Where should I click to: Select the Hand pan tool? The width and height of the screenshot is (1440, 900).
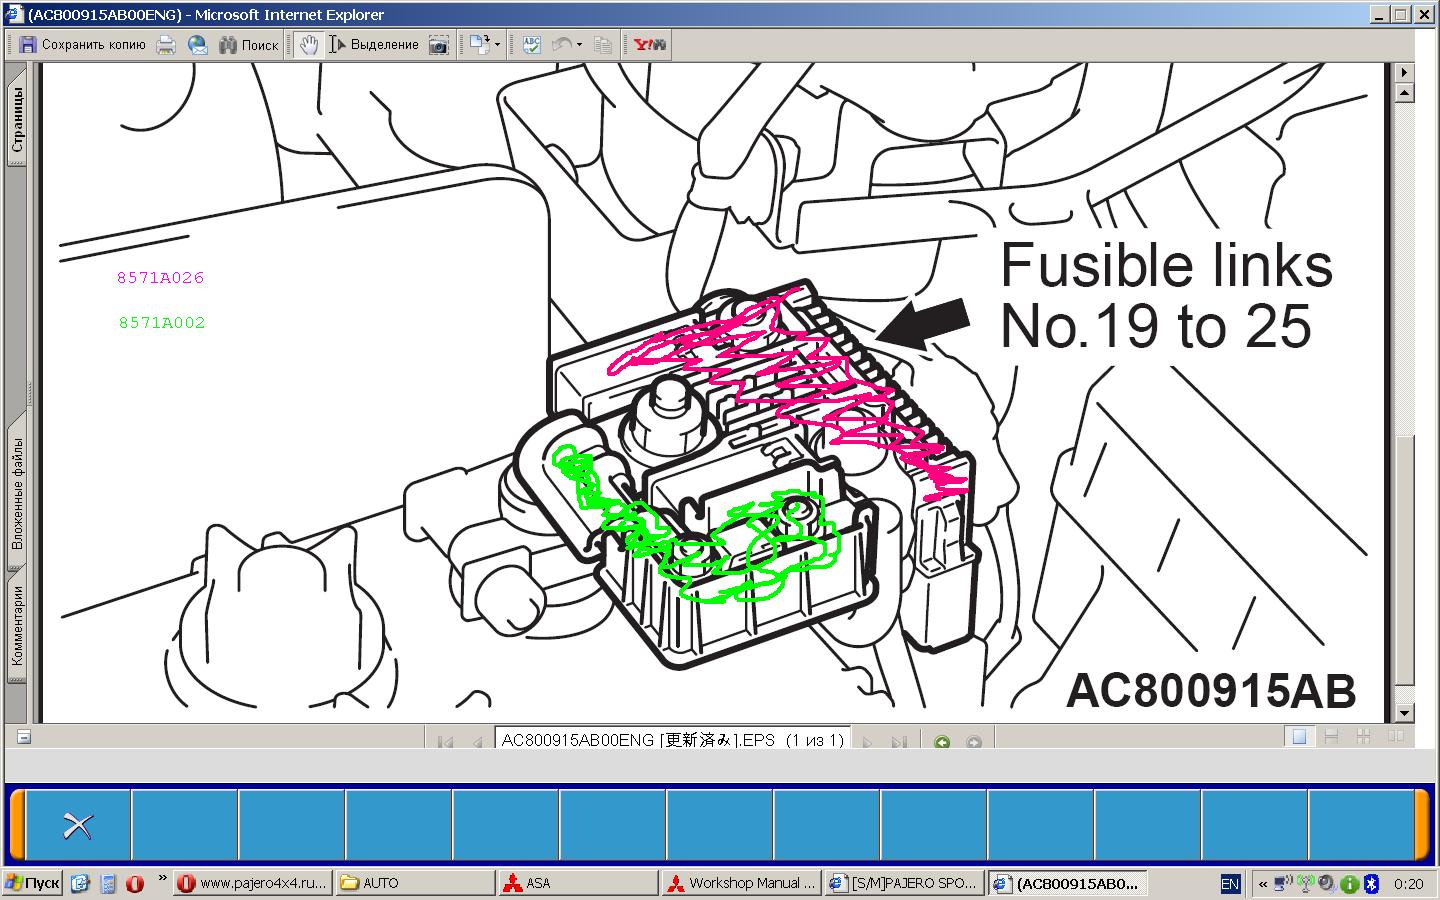pos(308,45)
